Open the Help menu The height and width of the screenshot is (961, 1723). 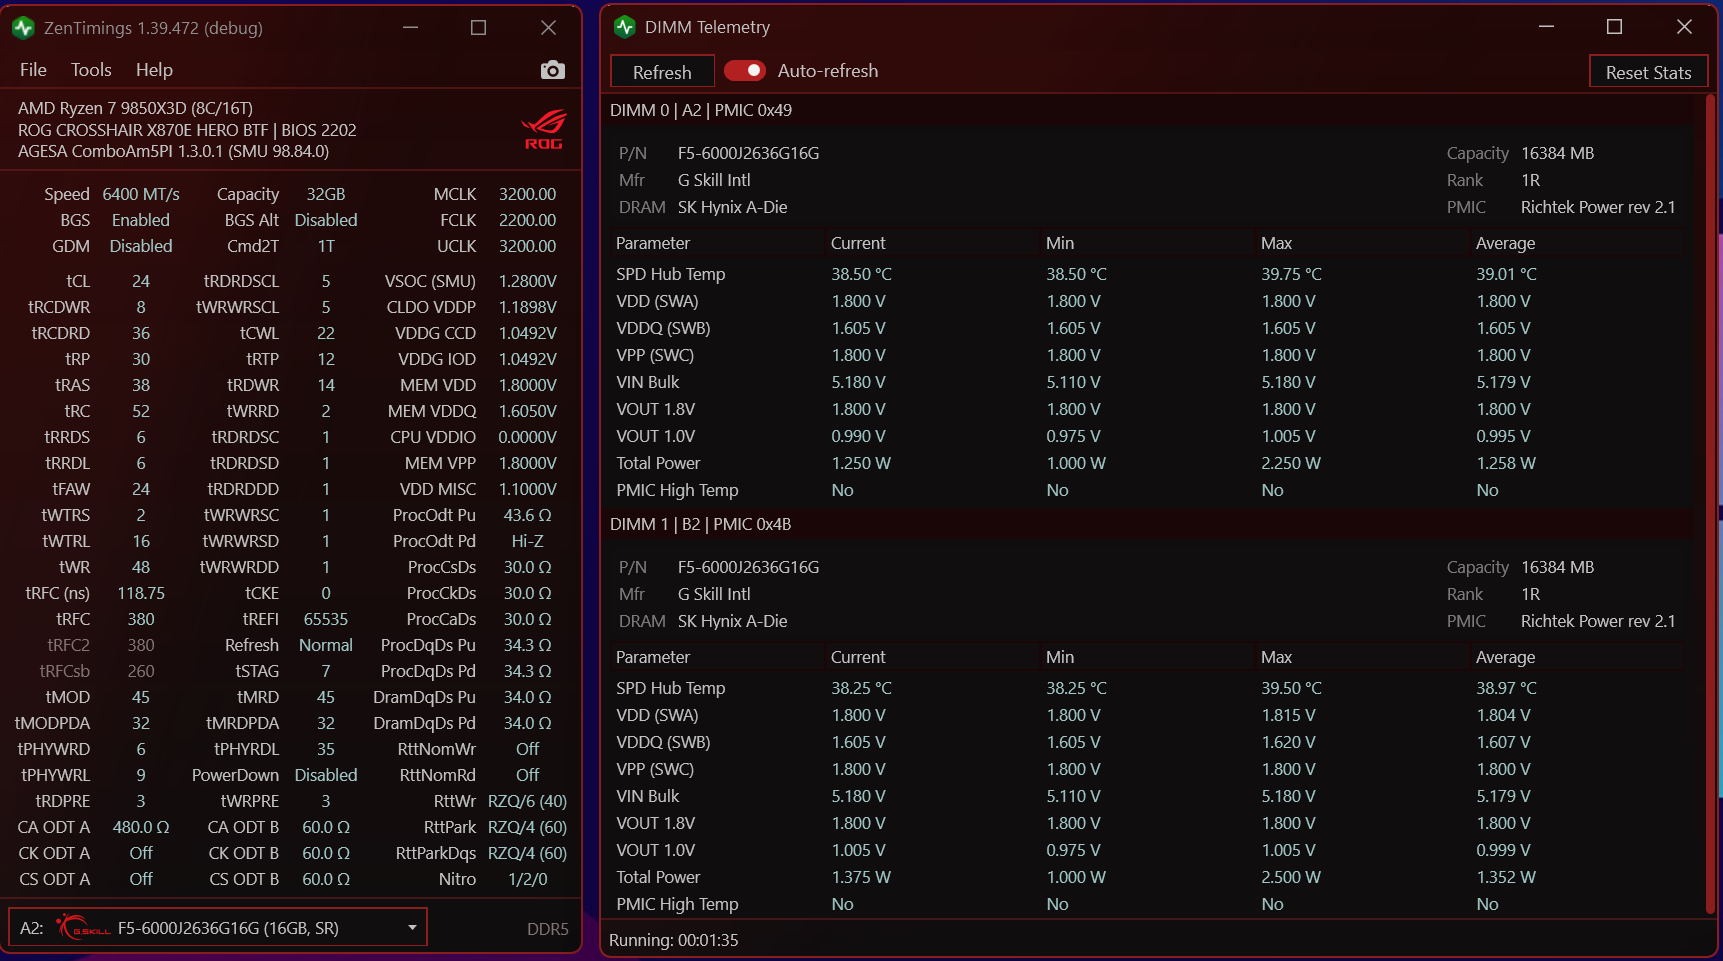pyautogui.click(x=154, y=70)
